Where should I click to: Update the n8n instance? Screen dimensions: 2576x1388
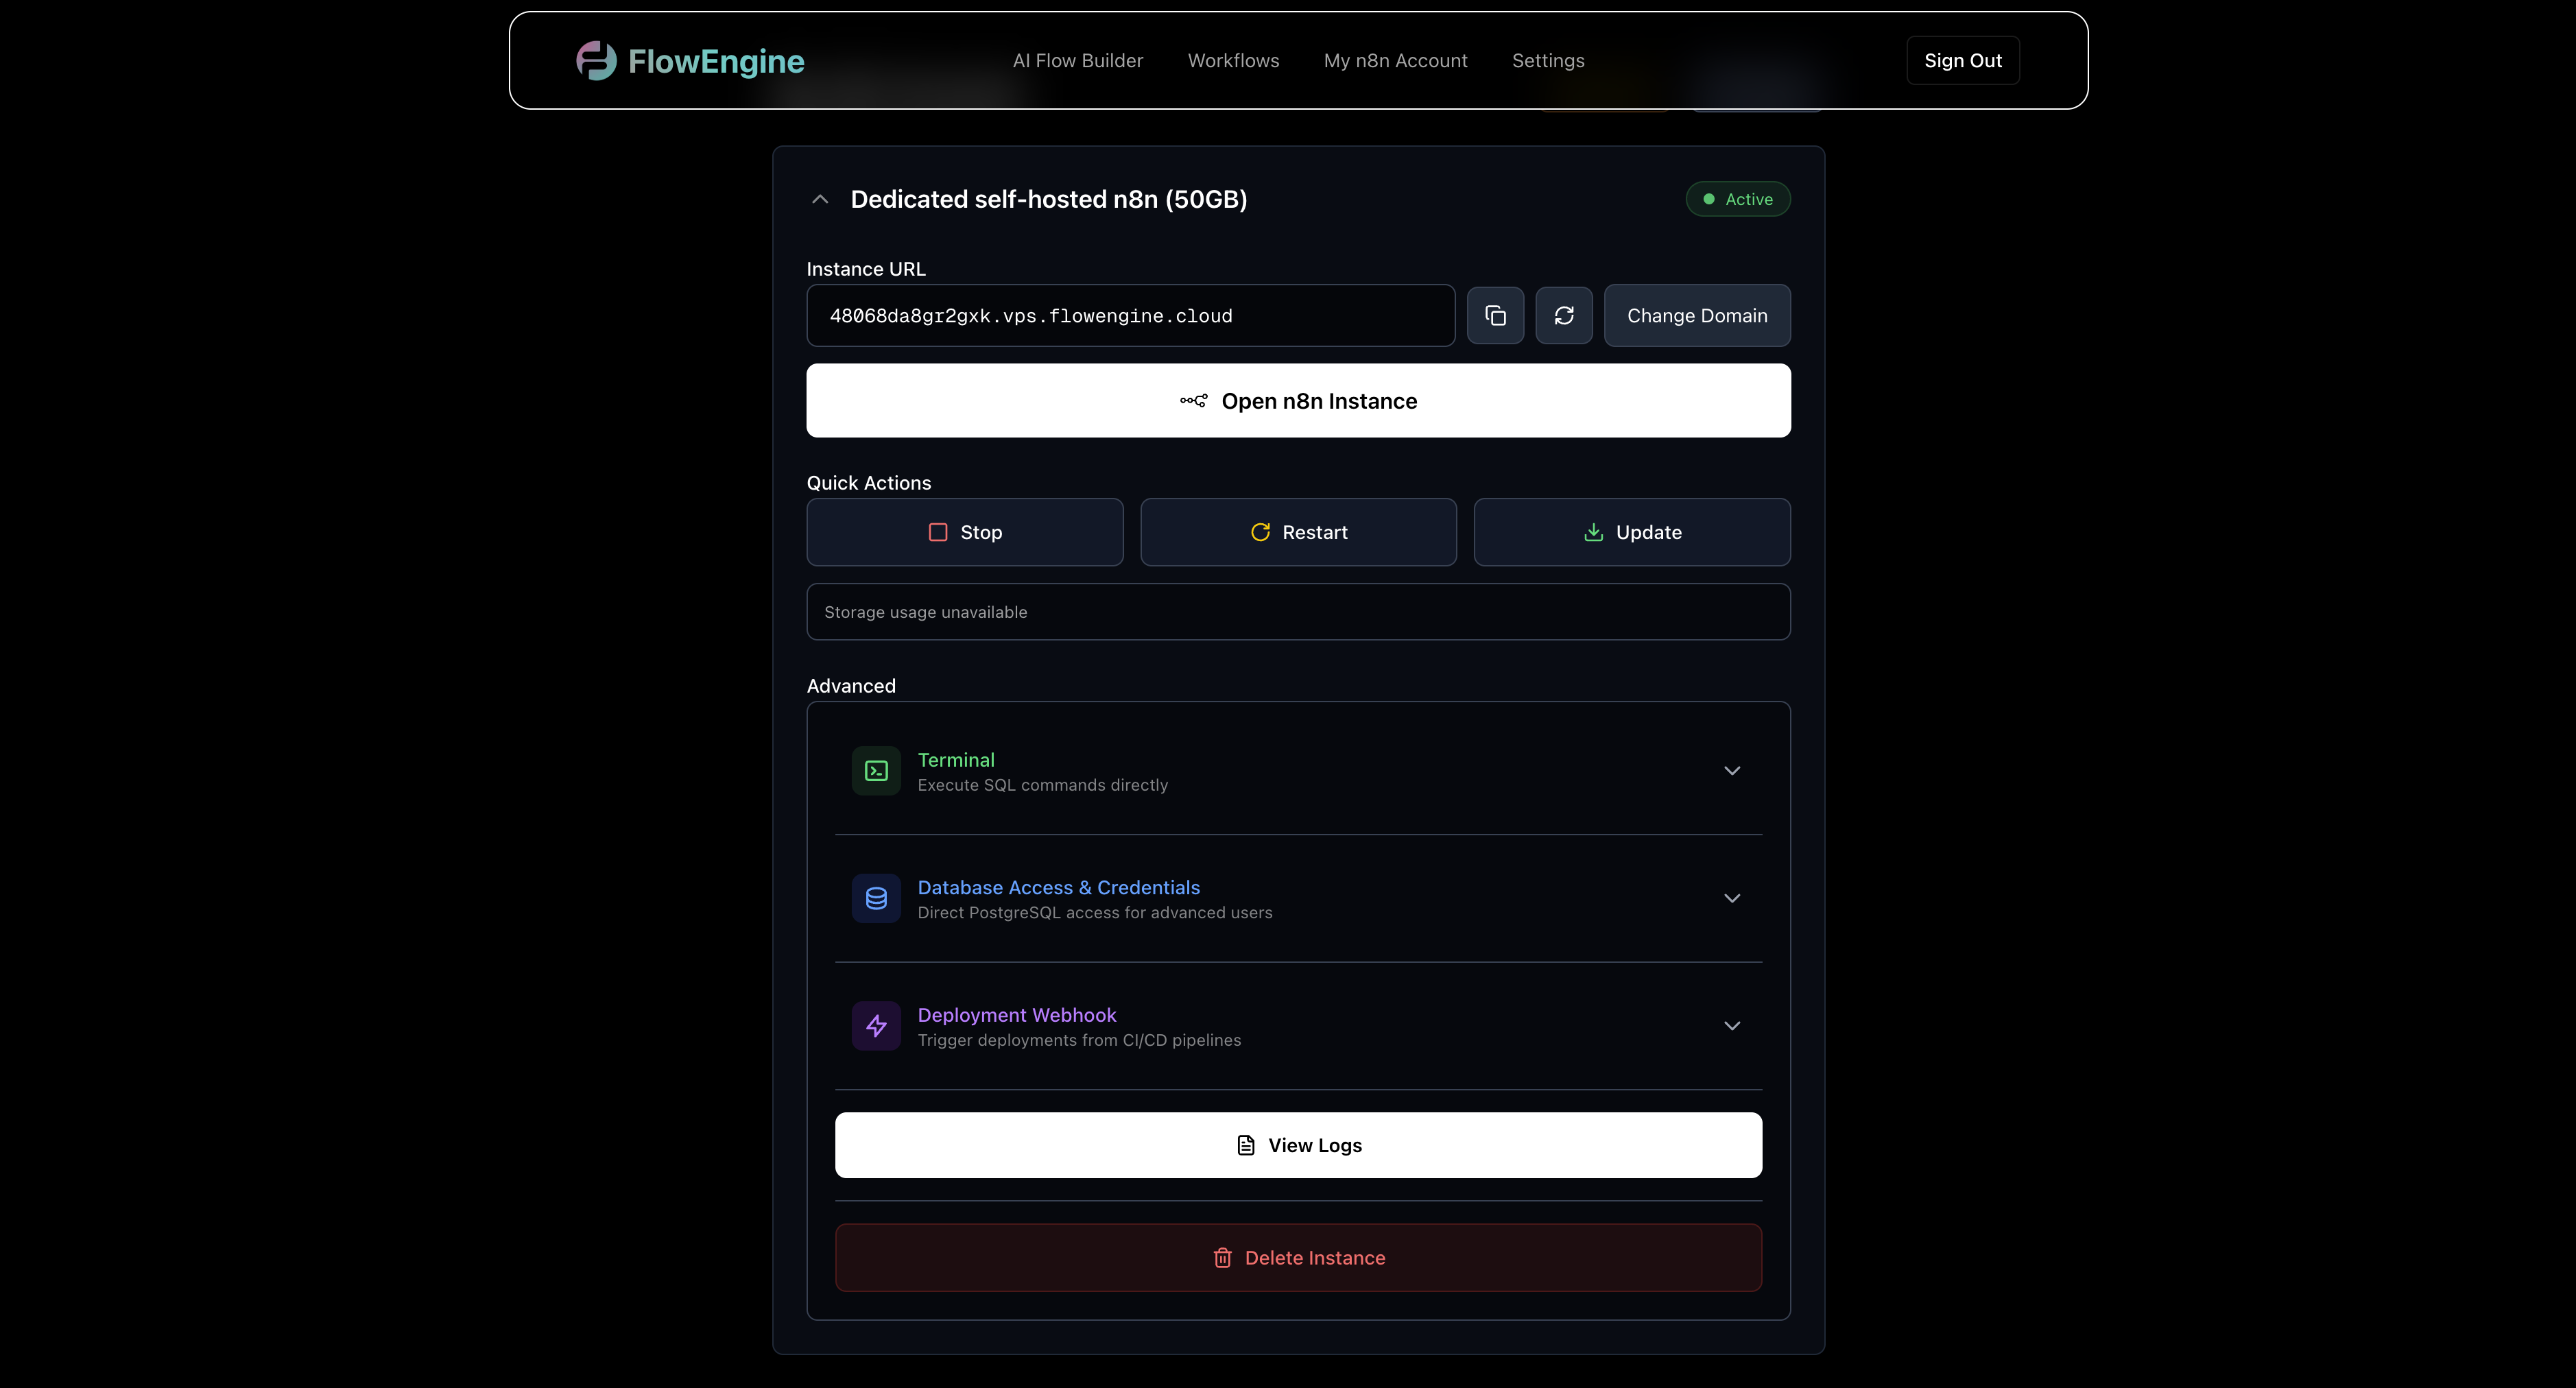coord(1632,533)
